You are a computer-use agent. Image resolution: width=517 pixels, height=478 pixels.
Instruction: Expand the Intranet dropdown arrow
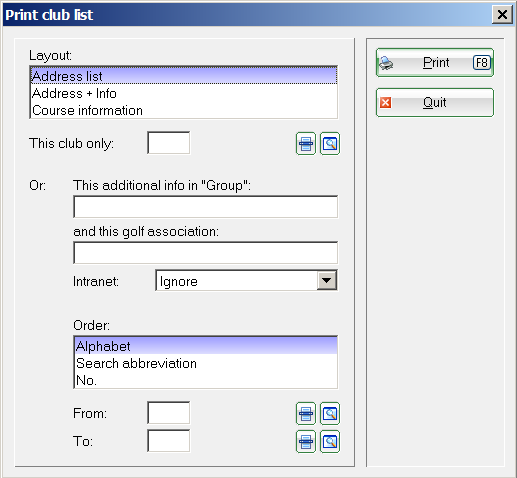click(326, 280)
